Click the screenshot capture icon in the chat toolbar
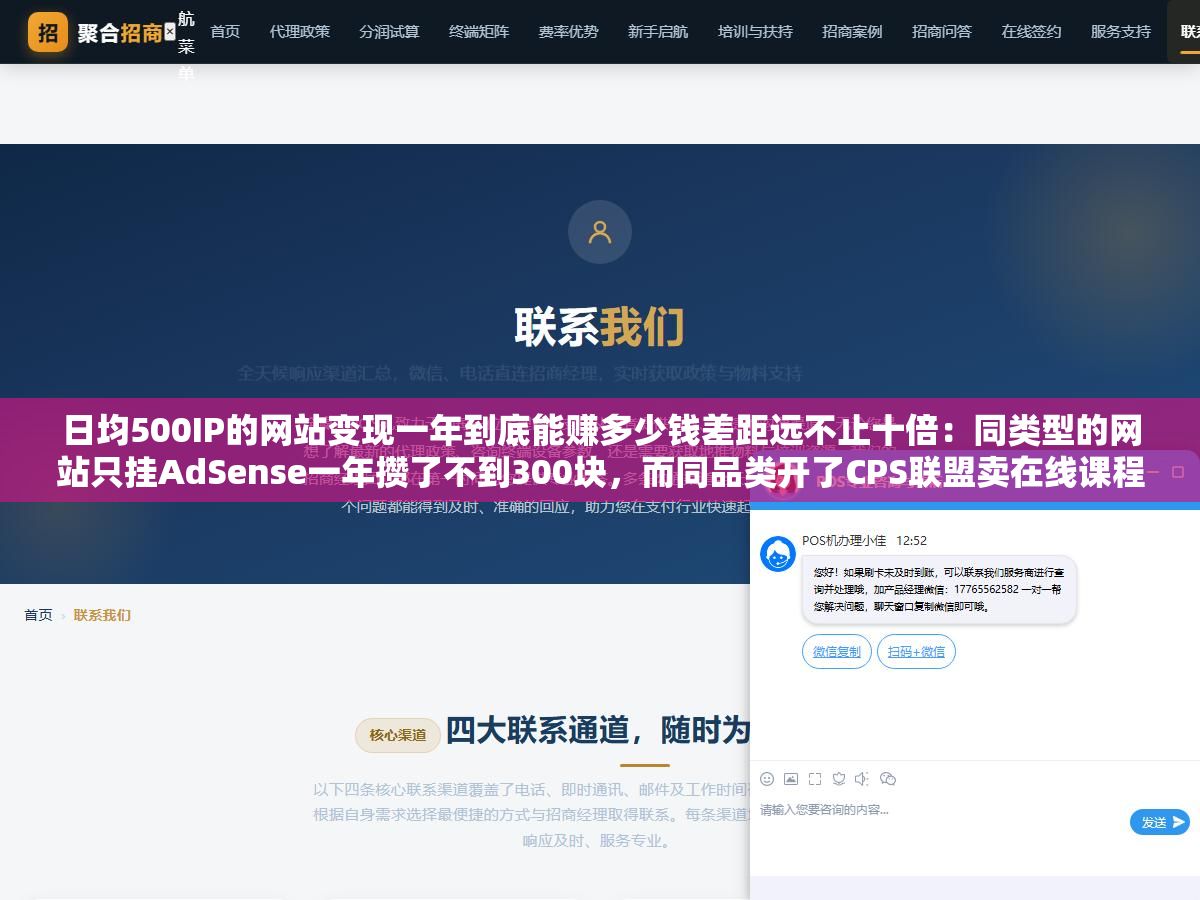Image resolution: width=1200 pixels, height=900 pixels. tap(815, 779)
